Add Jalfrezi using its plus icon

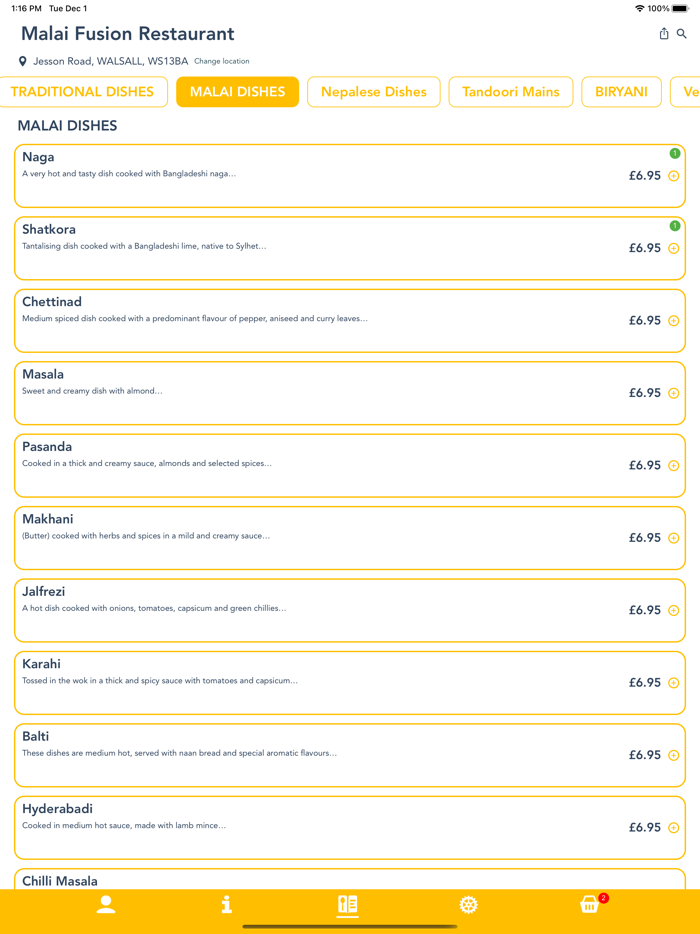[x=674, y=611]
